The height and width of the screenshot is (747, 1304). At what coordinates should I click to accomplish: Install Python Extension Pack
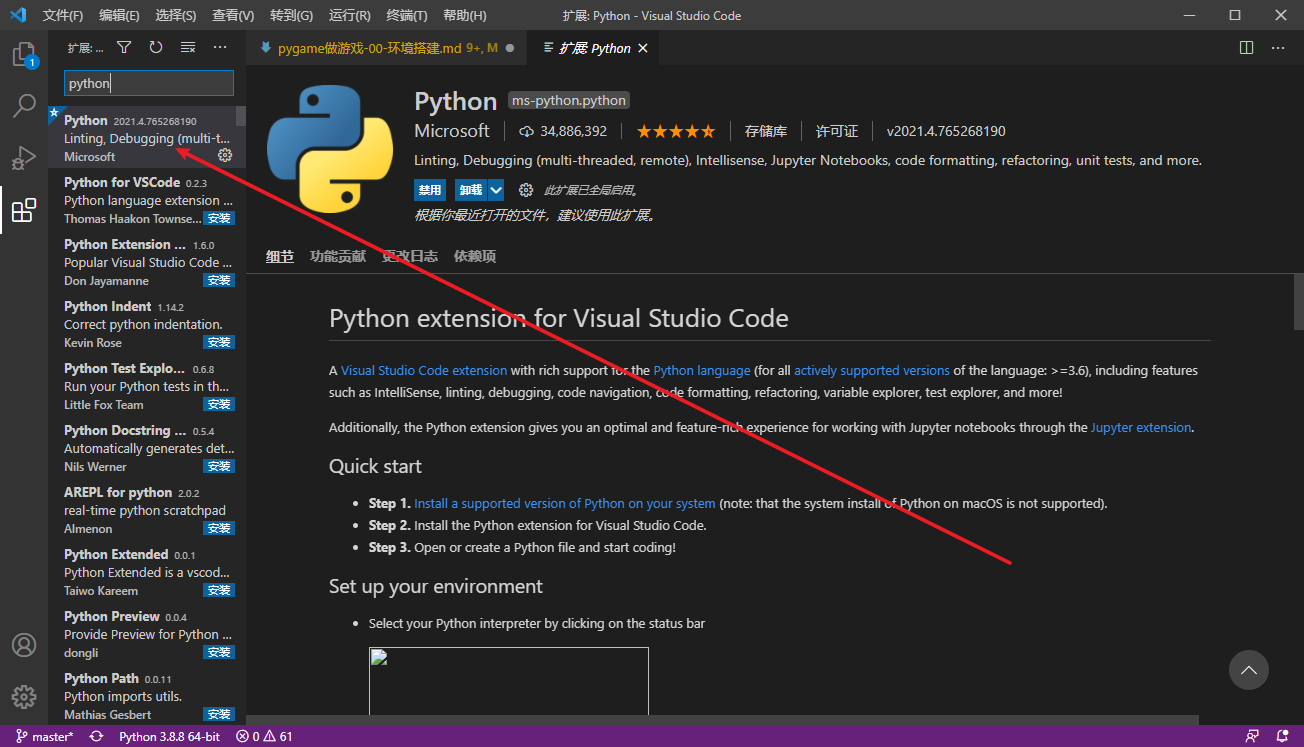click(219, 281)
